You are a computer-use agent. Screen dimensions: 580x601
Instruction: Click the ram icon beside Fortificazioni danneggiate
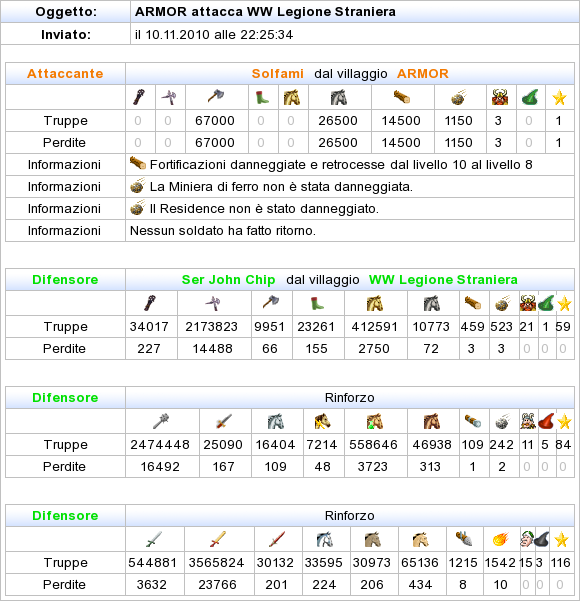point(138,164)
